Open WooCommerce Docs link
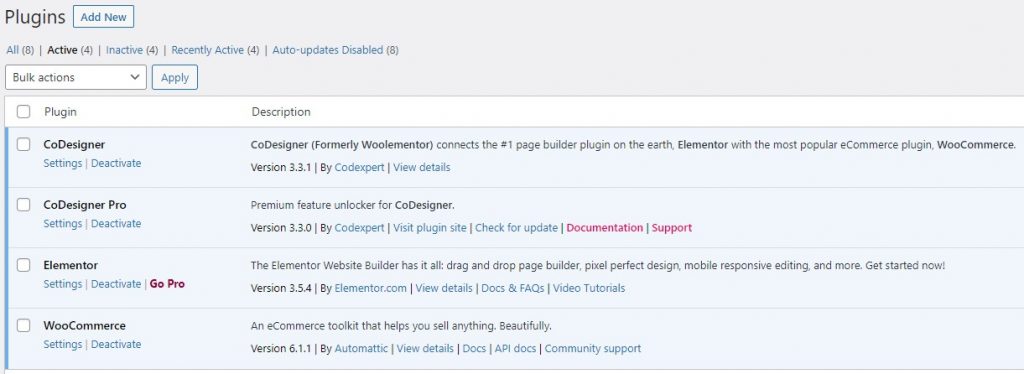This screenshot has width=1024, height=374. click(x=474, y=349)
